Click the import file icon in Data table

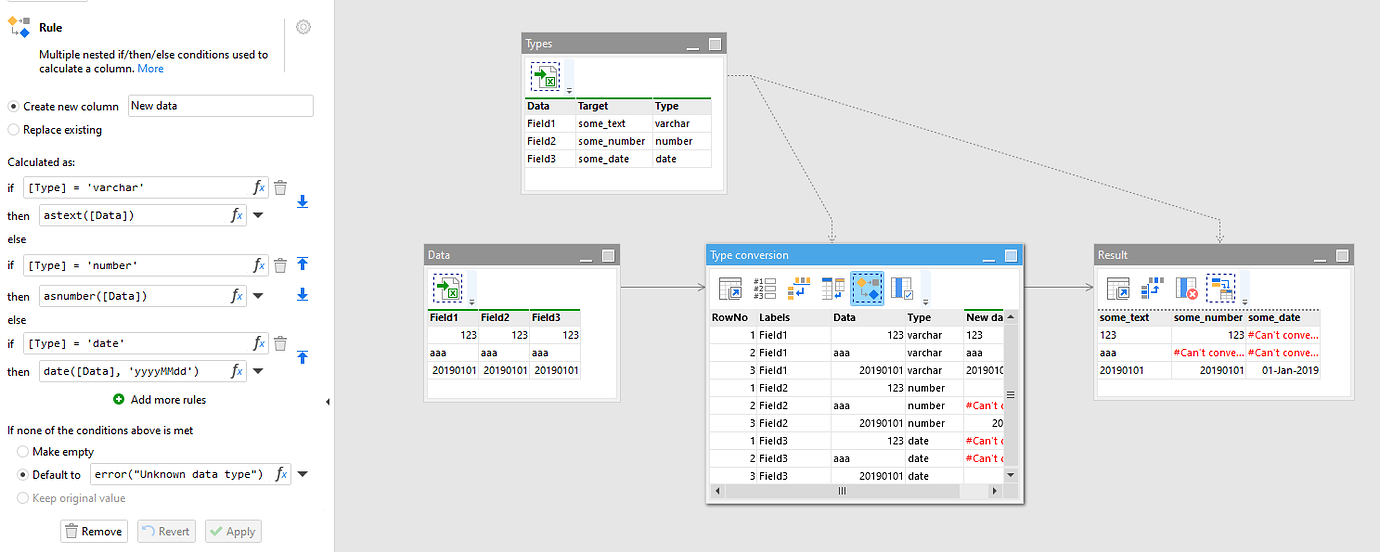click(x=447, y=289)
